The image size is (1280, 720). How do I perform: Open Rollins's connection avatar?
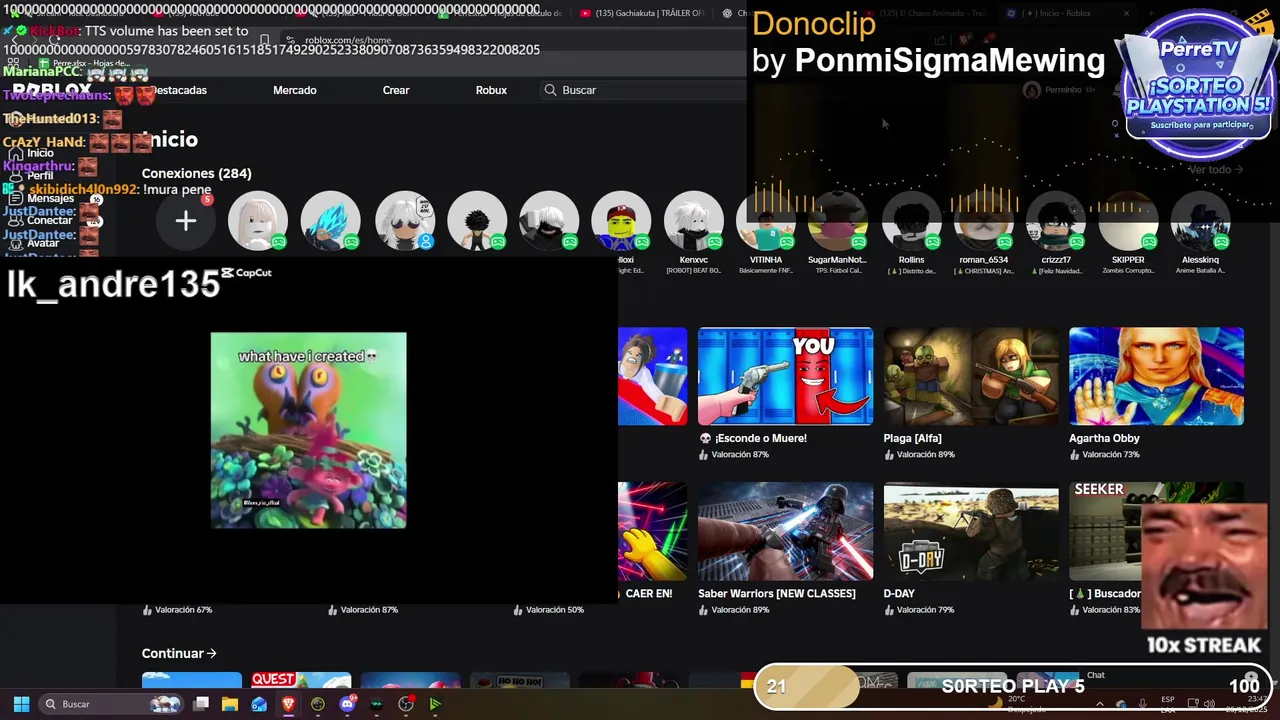[x=911, y=221]
